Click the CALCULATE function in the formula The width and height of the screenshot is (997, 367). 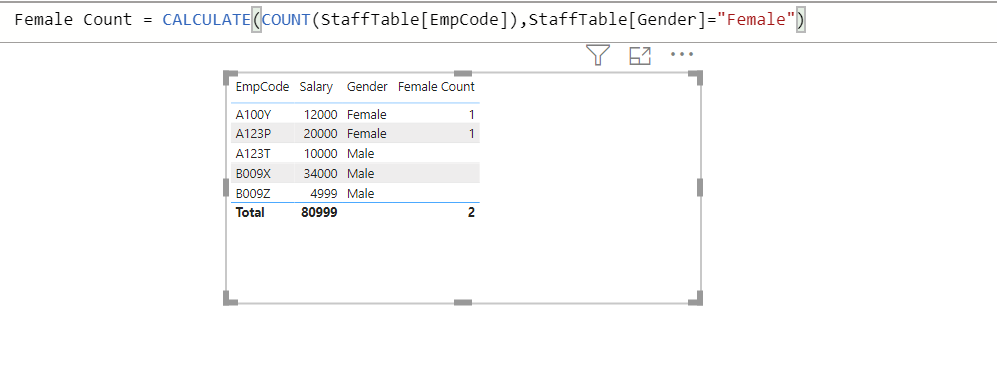(207, 20)
